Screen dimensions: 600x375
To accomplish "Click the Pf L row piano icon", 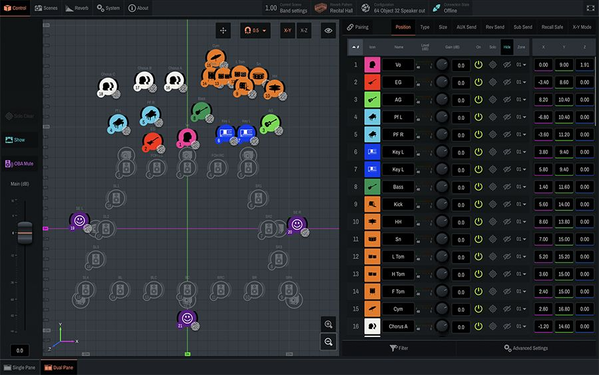I will coord(372,117).
